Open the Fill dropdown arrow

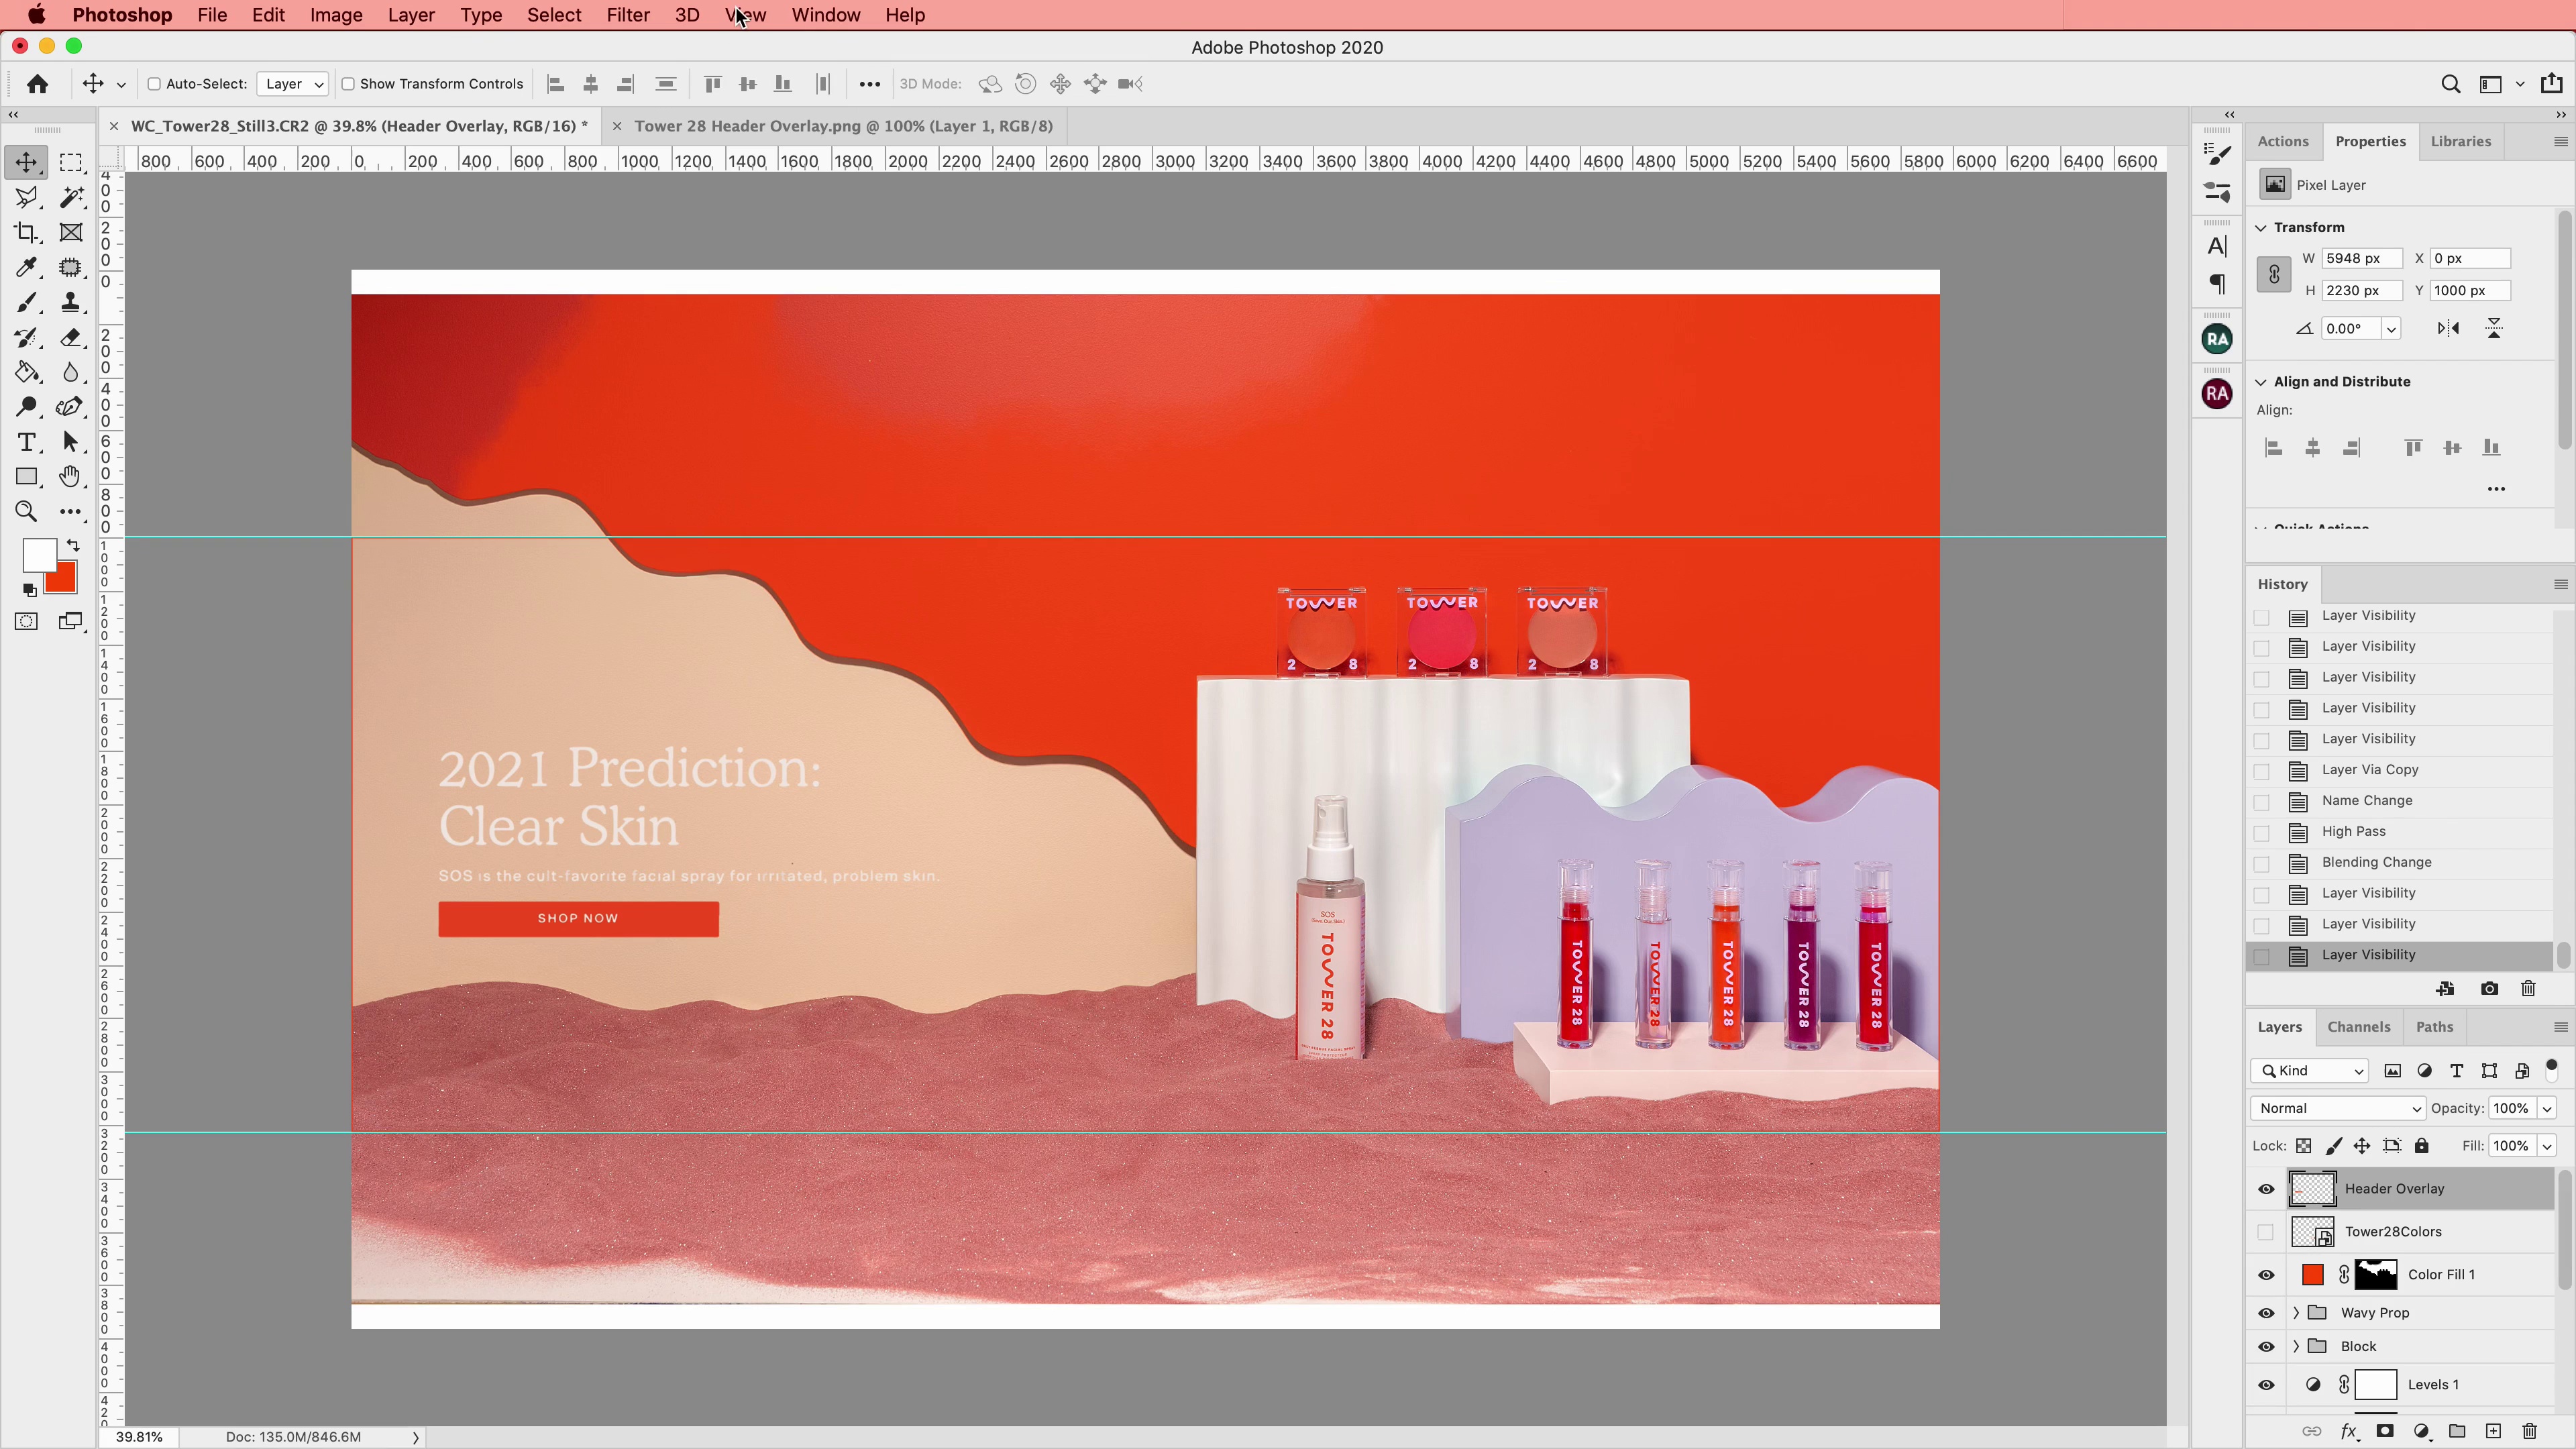[x=2547, y=1146]
